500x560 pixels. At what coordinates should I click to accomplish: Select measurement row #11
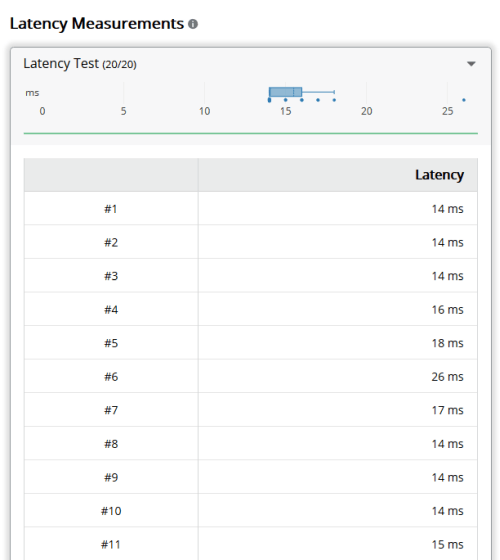[251, 544]
